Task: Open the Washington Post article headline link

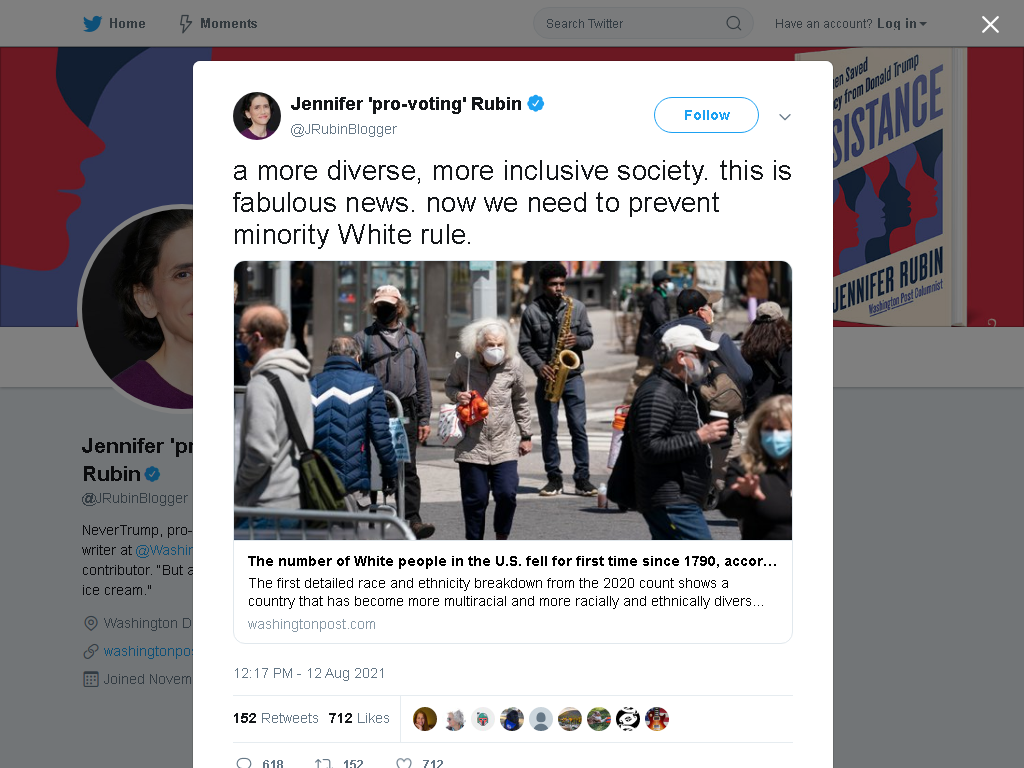Action: click(512, 561)
